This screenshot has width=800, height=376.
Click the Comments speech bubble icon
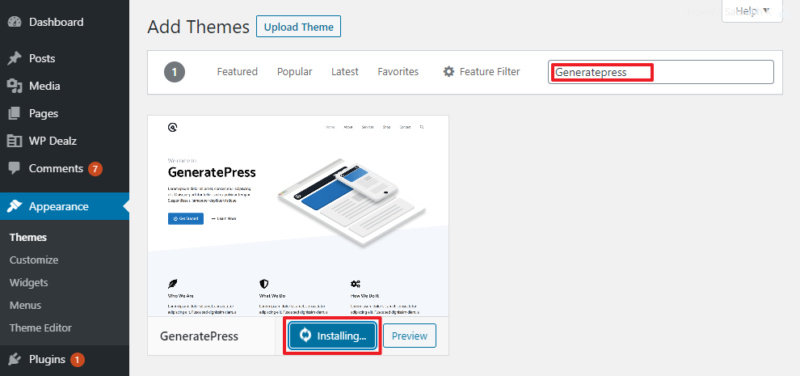(x=14, y=168)
